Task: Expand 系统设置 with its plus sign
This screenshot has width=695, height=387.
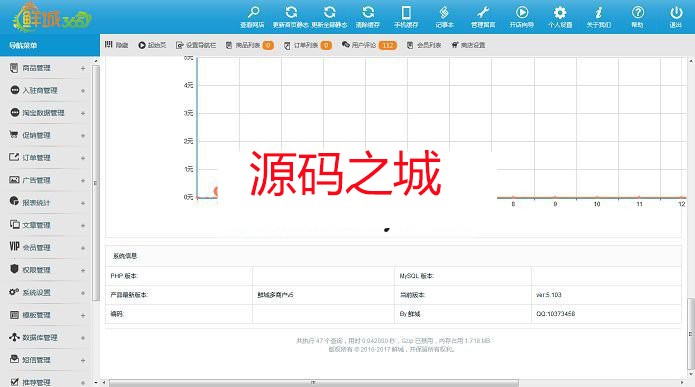Action: point(83,293)
